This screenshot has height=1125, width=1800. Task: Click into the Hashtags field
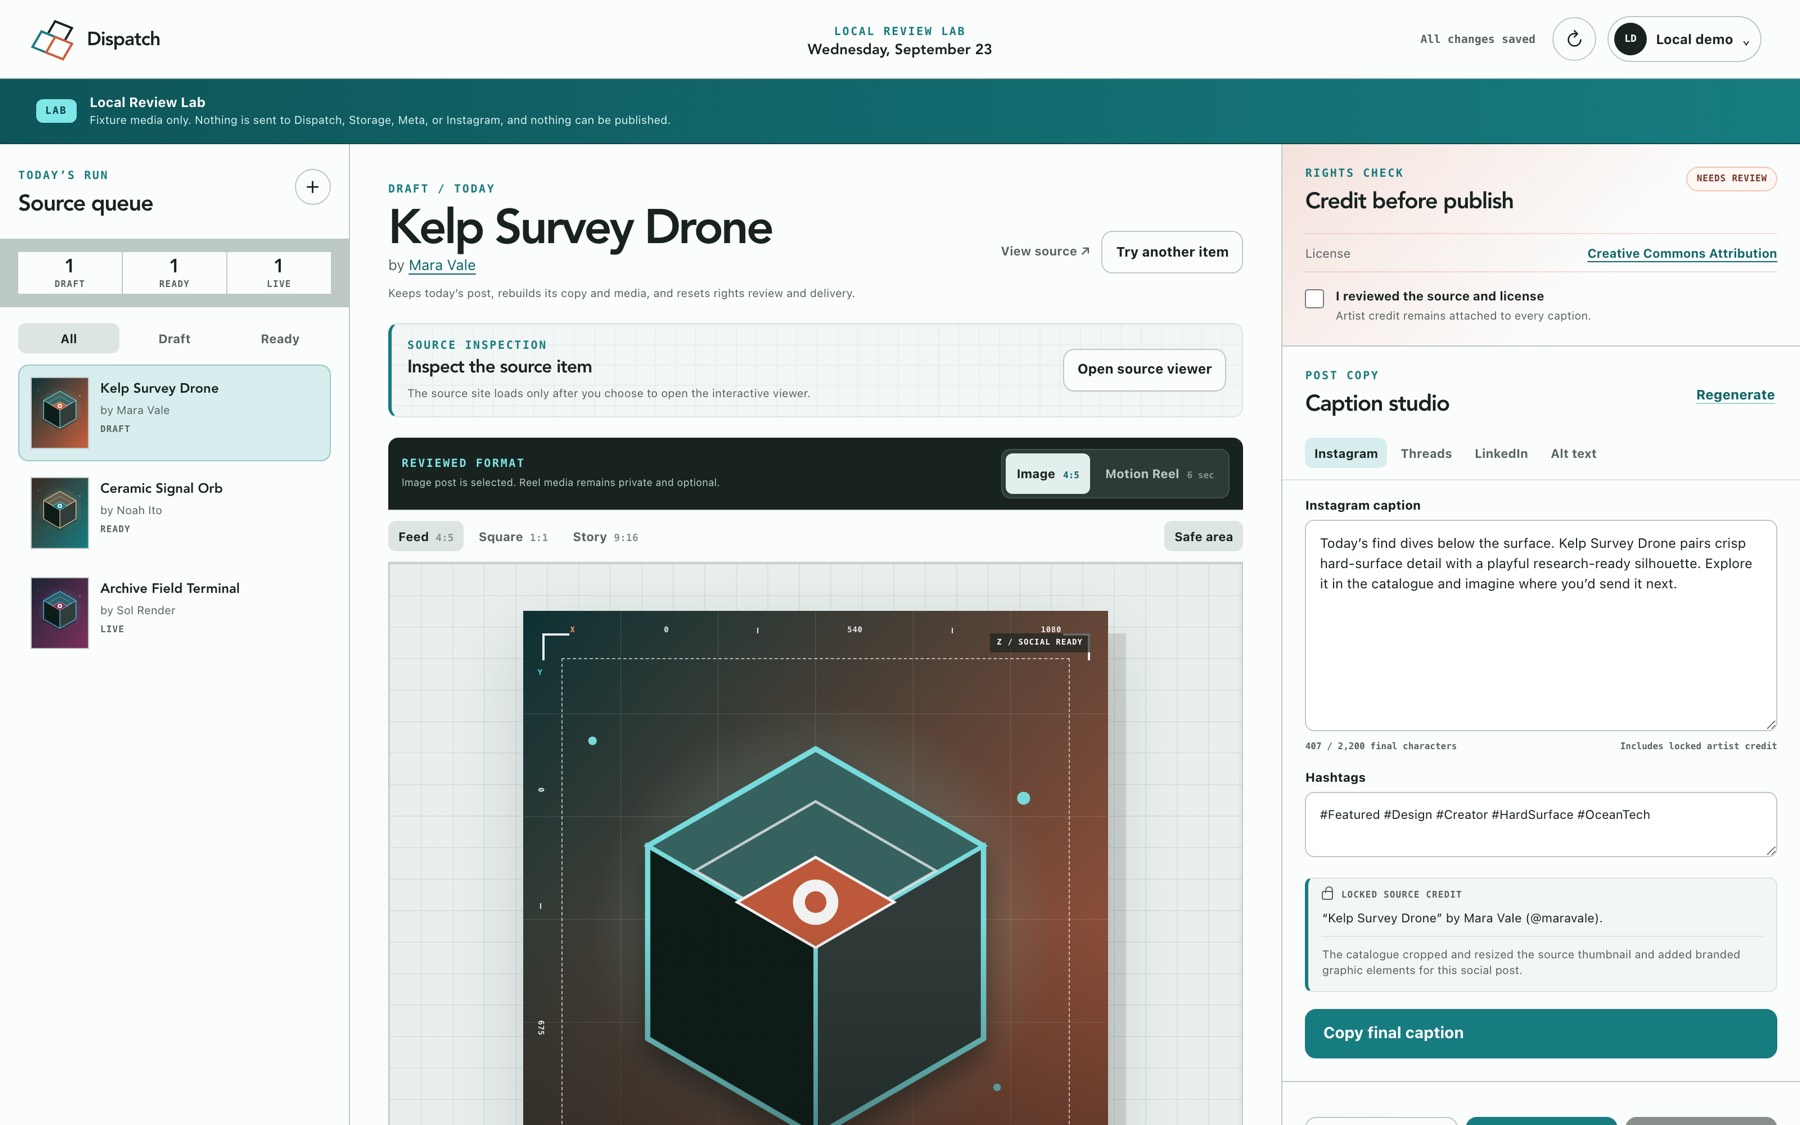point(1540,824)
